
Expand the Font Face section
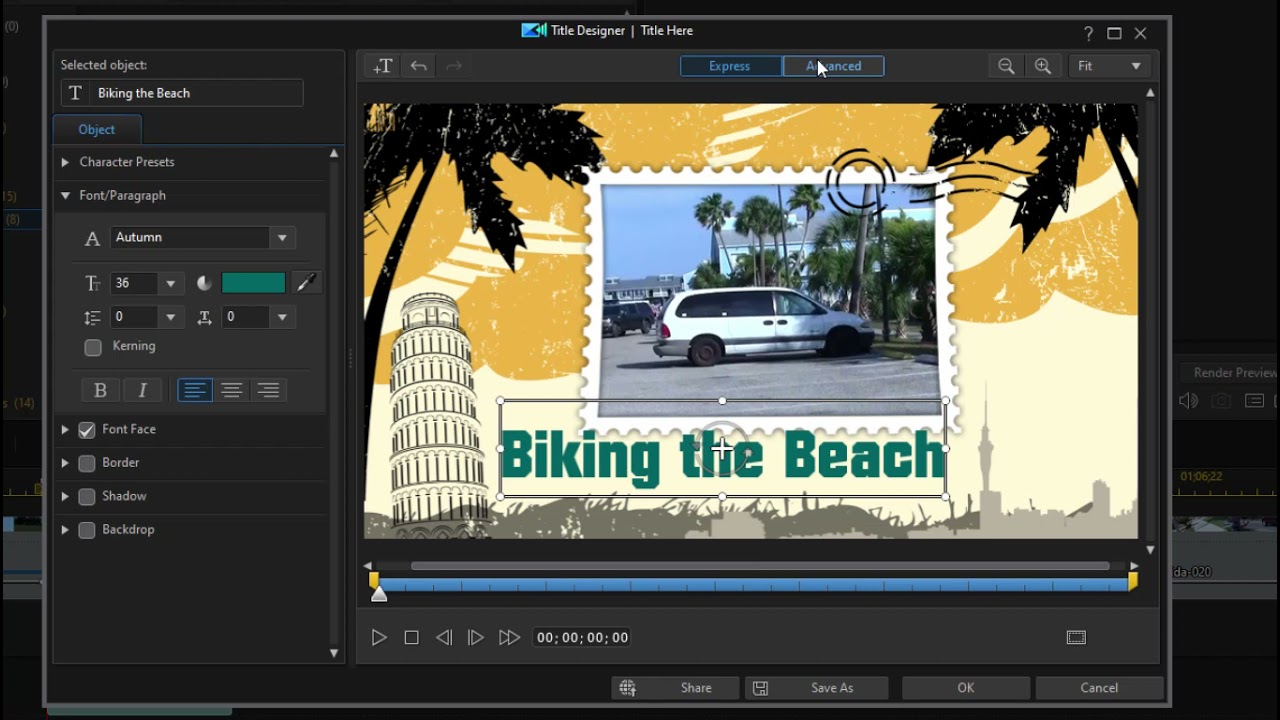tap(65, 430)
